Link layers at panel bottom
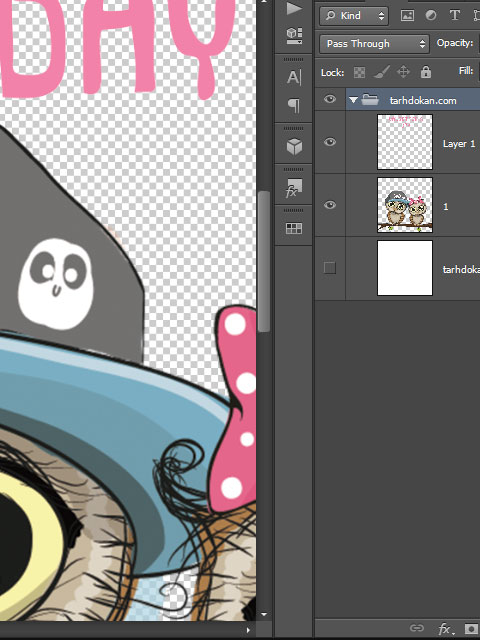The height and width of the screenshot is (640, 480). pyautogui.click(x=417, y=628)
